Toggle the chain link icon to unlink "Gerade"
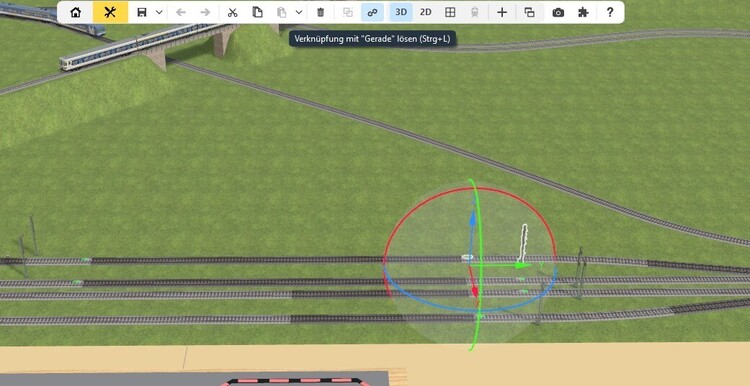750x386 pixels. (372, 12)
